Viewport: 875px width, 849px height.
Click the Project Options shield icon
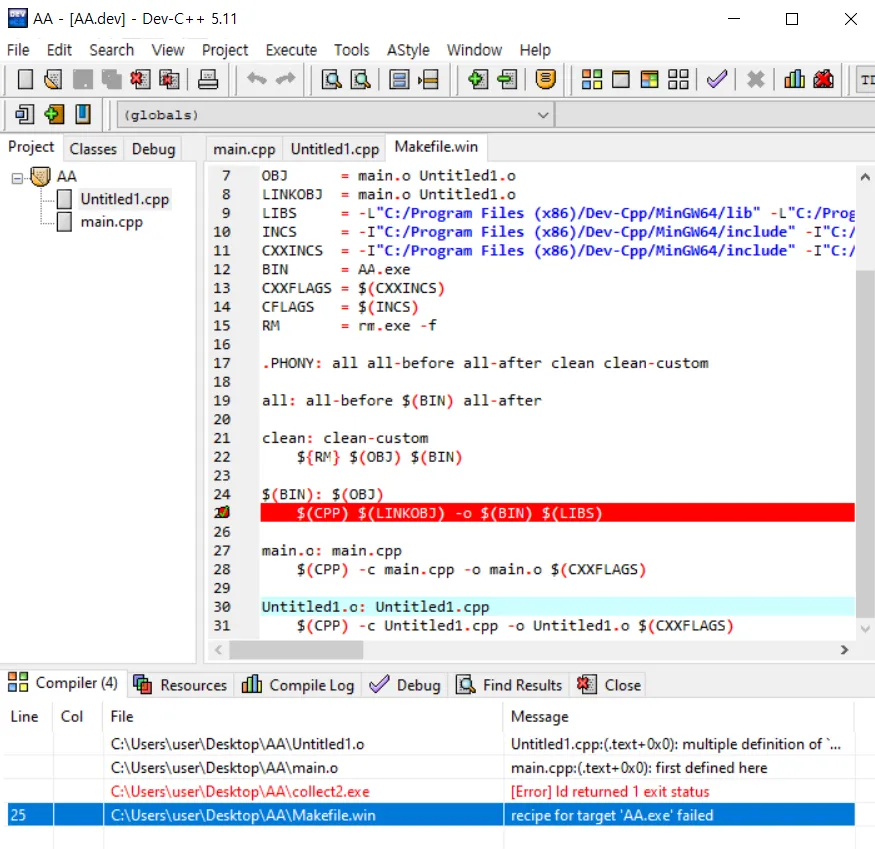click(545, 79)
